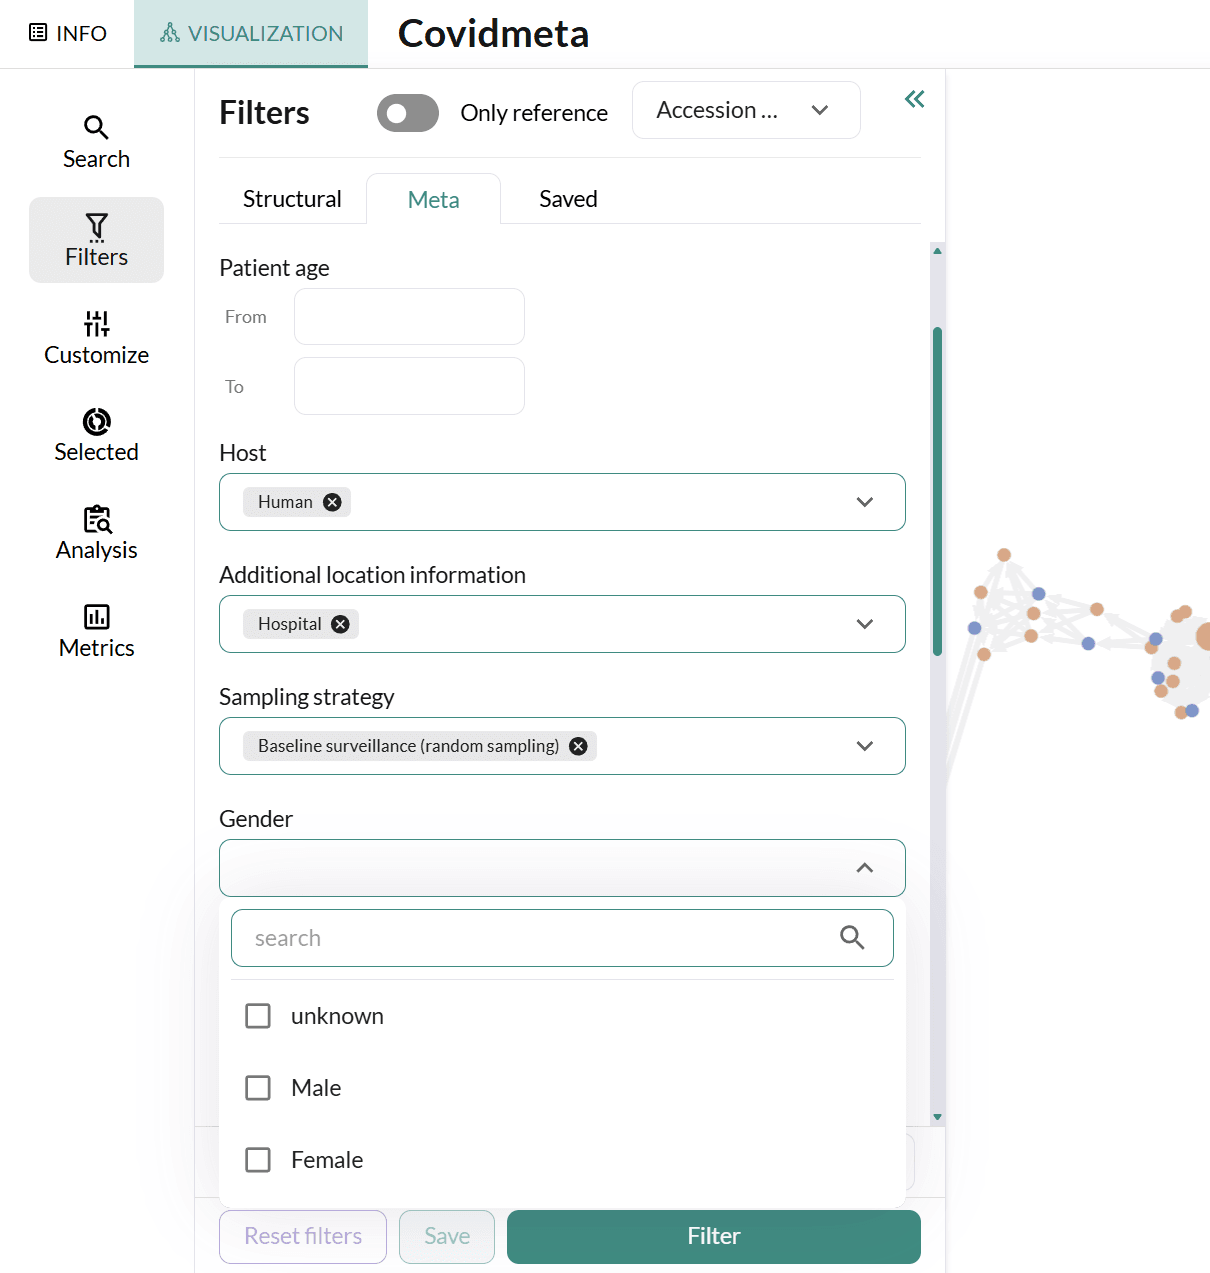
Task: Expand the Host dropdown
Action: (x=864, y=502)
